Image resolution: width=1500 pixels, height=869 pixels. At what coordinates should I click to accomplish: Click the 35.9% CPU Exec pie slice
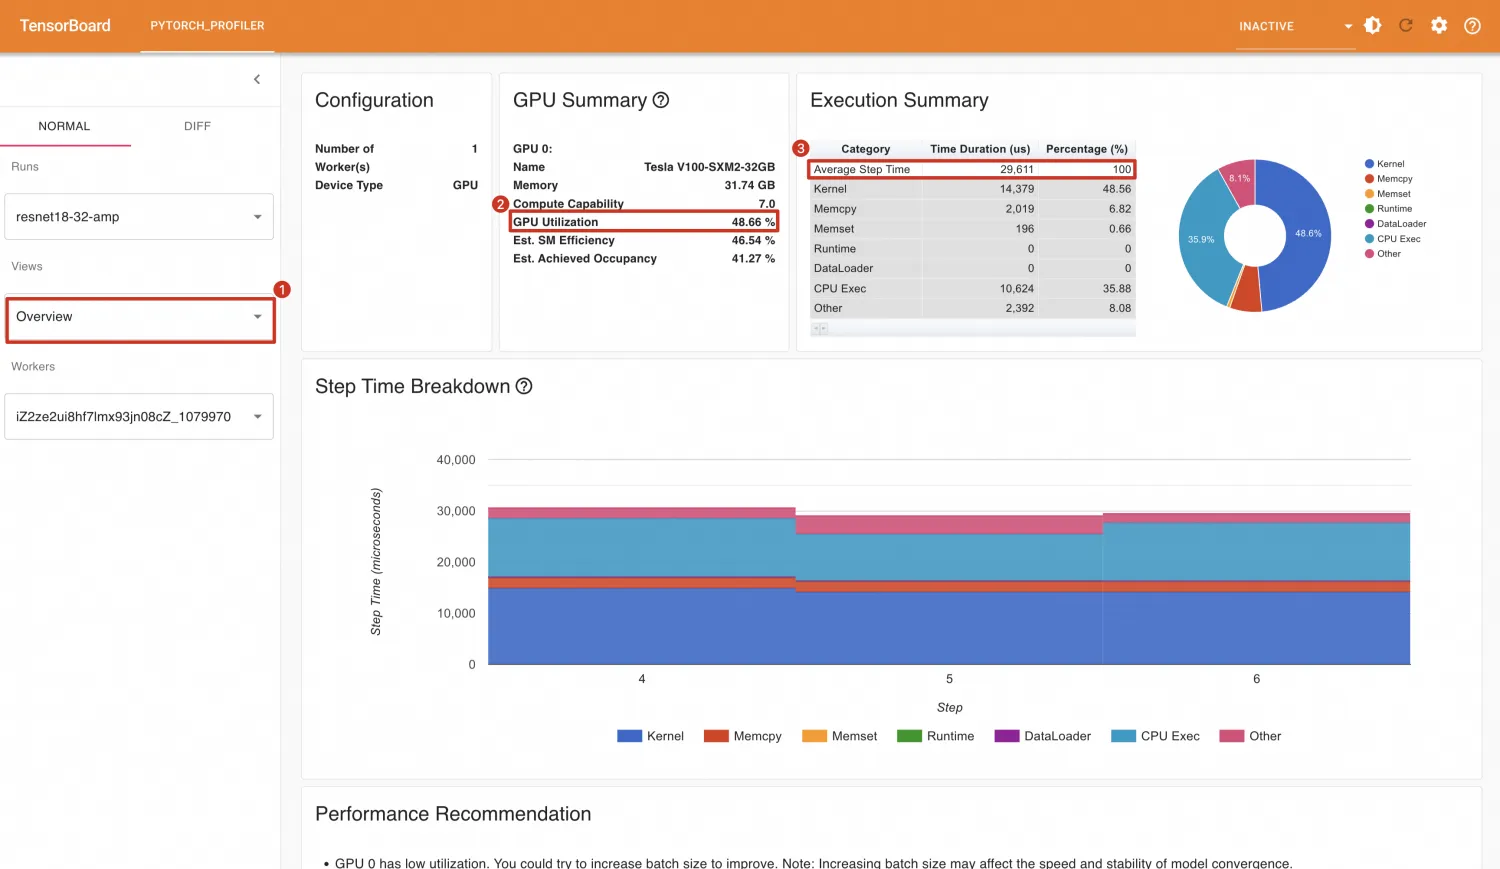[1201, 239]
